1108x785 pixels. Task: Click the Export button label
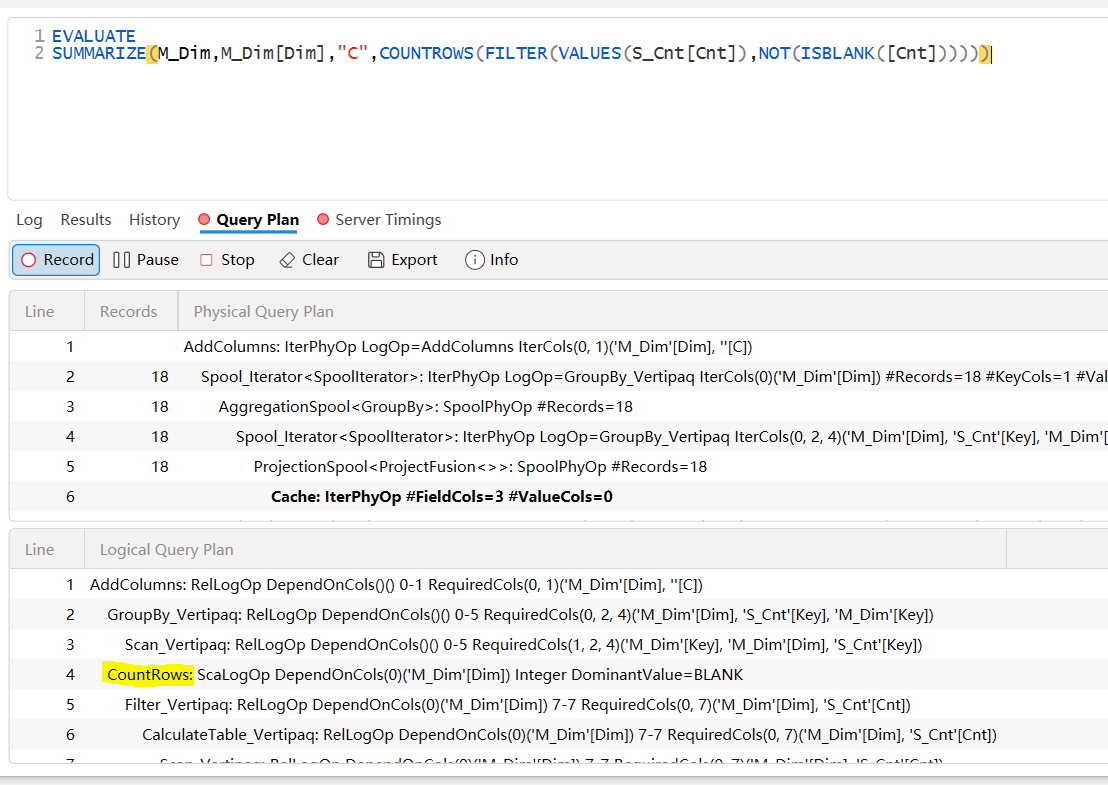click(414, 260)
